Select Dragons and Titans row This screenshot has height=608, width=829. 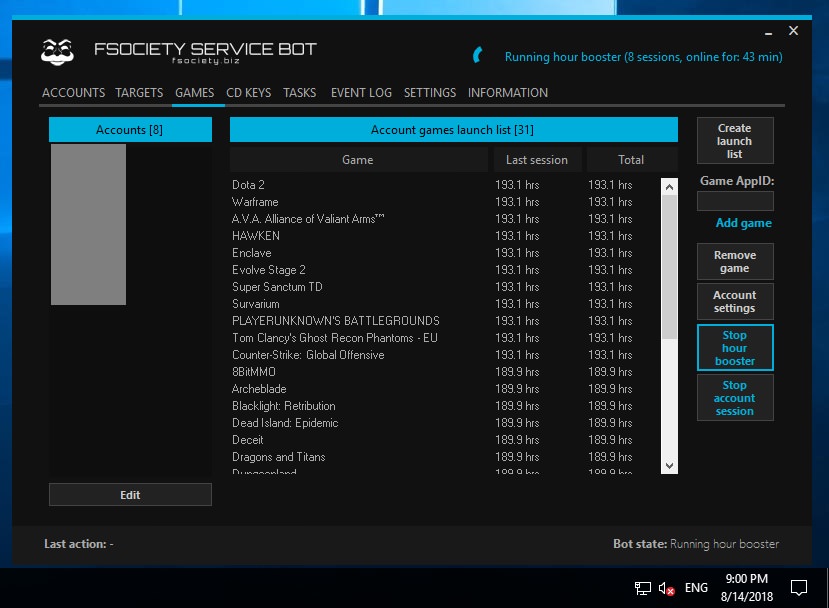(x=444, y=457)
